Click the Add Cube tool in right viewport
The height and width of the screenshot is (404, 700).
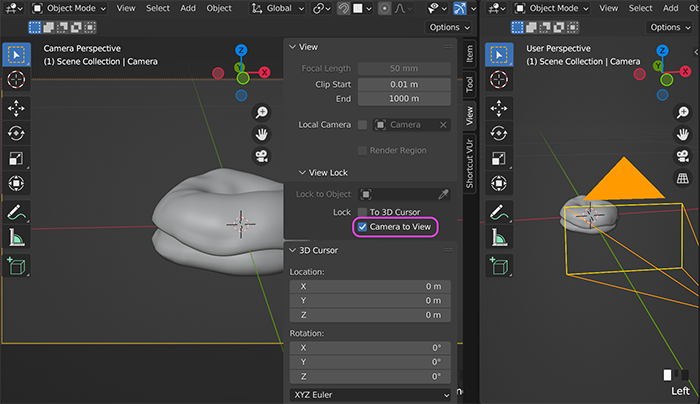tap(499, 266)
